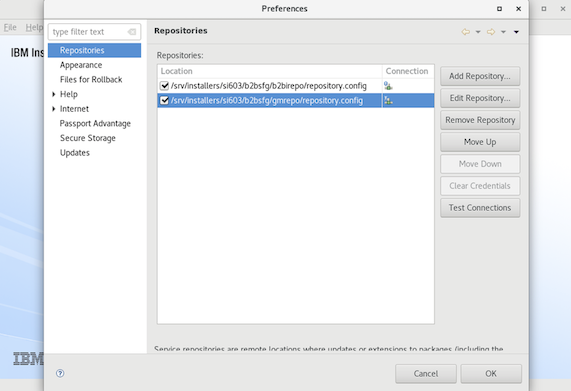Select the Internet preferences item
Image resolution: width=571 pixels, height=391 pixels.
pos(74,109)
